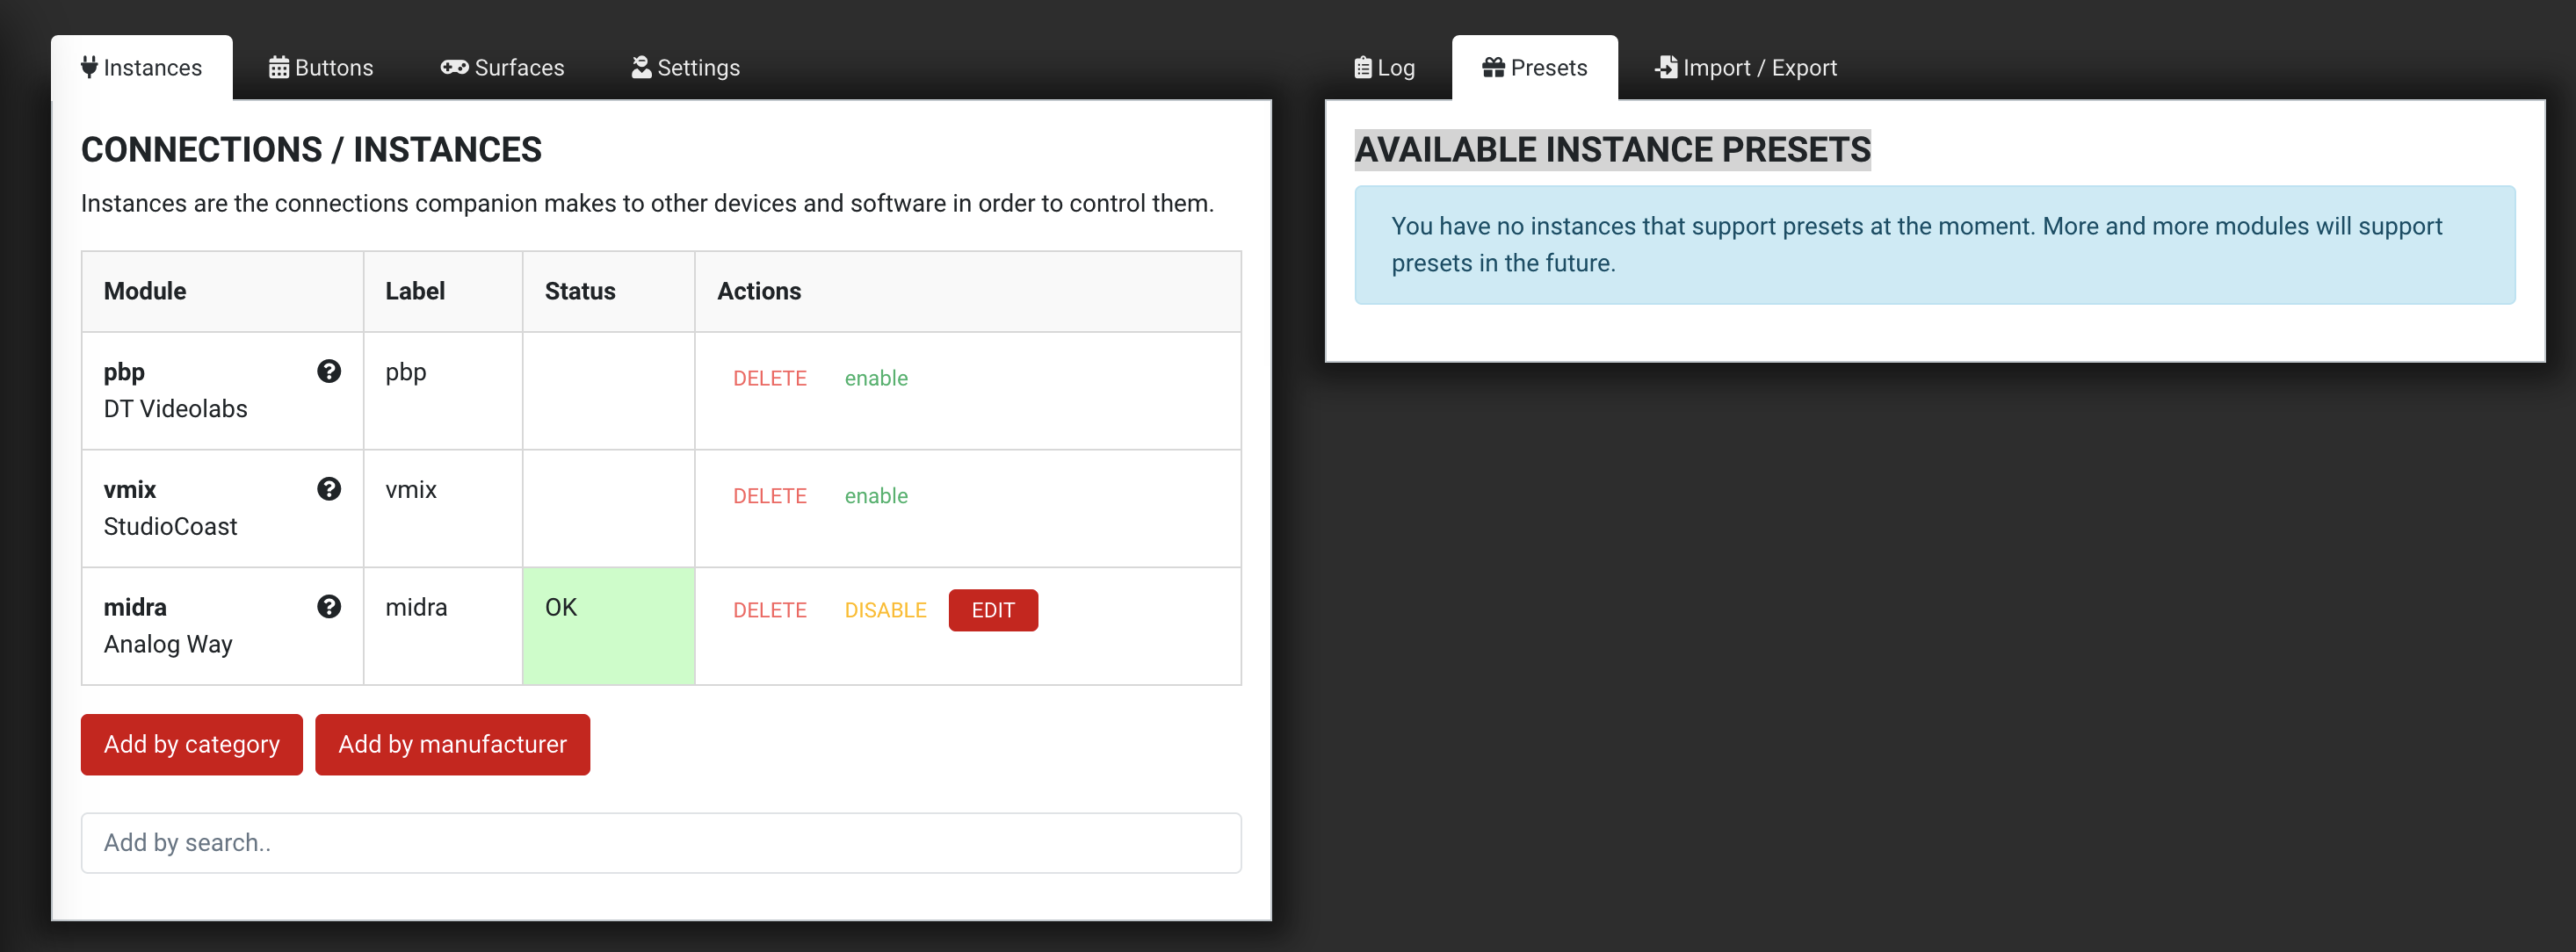Disable the midra instance
This screenshot has height=952, width=2576.
tap(886, 610)
